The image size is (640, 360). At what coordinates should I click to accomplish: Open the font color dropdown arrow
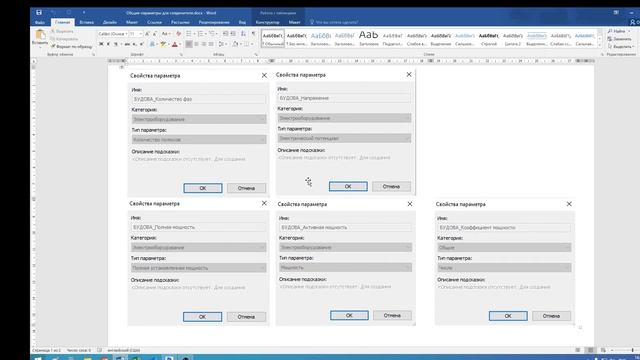click(180, 44)
